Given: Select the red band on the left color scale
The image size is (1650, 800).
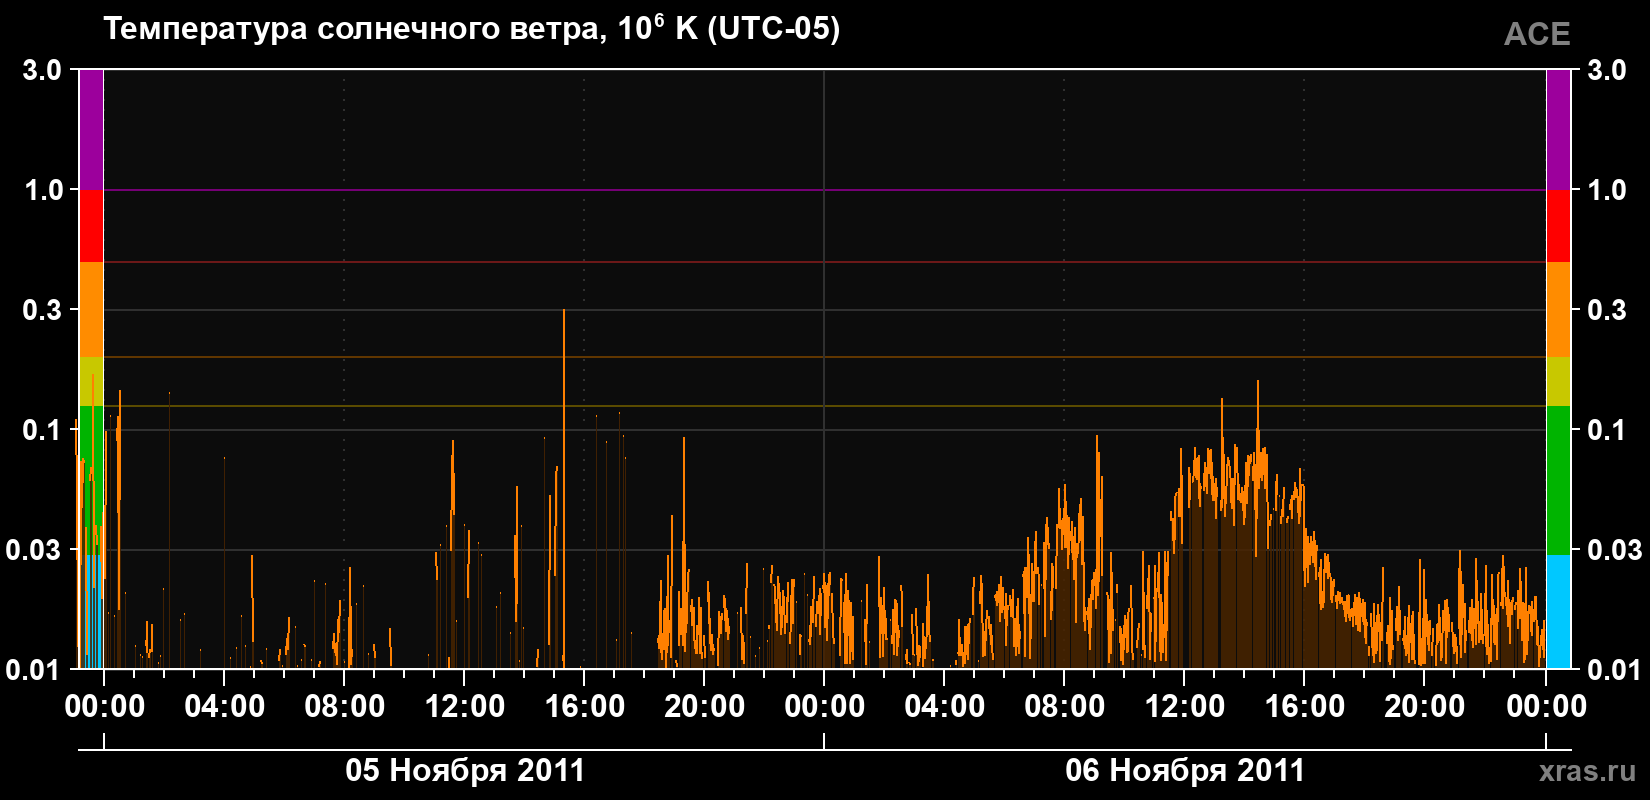Looking at the screenshot, I should pyautogui.click(x=91, y=226).
